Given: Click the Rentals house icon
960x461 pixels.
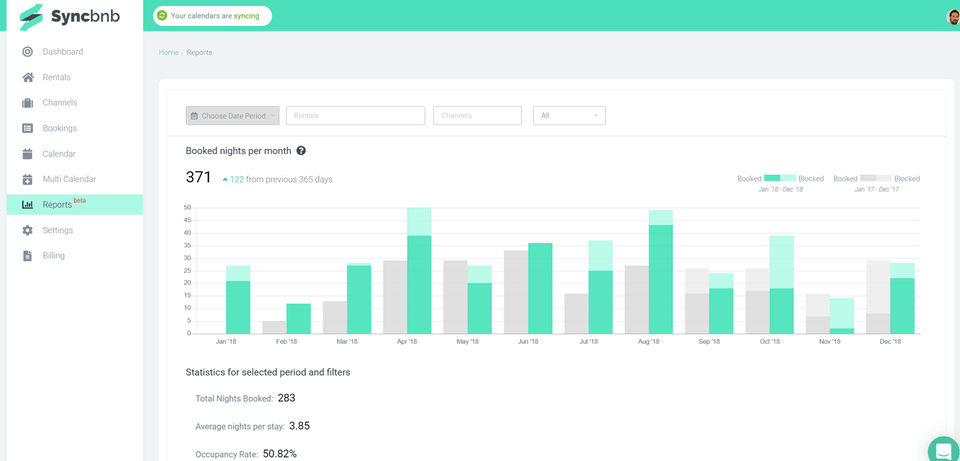Looking at the screenshot, I should click(28, 77).
